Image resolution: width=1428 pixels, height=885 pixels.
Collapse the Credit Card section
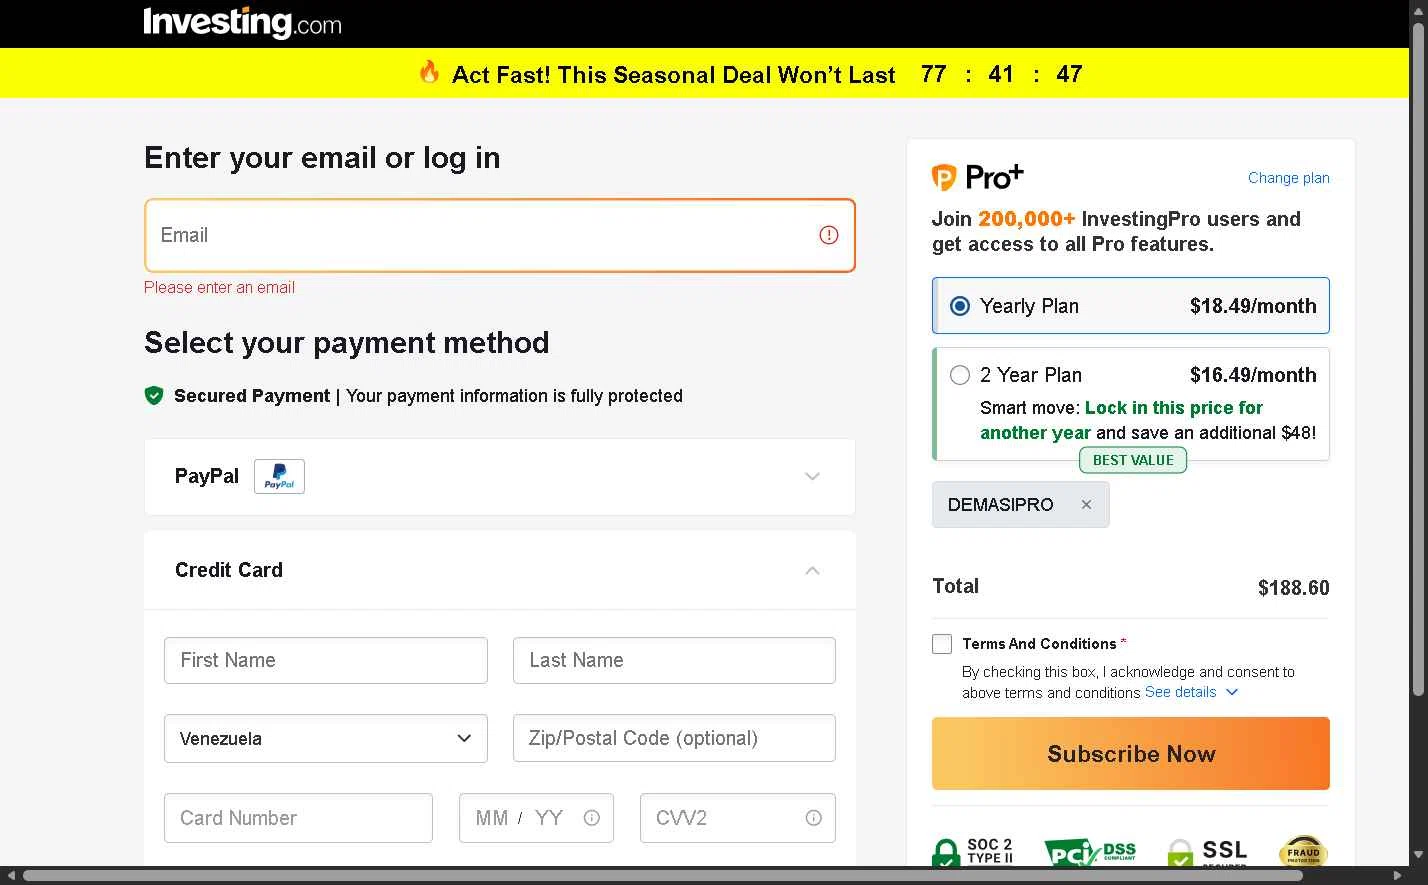pyautogui.click(x=812, y=570)
